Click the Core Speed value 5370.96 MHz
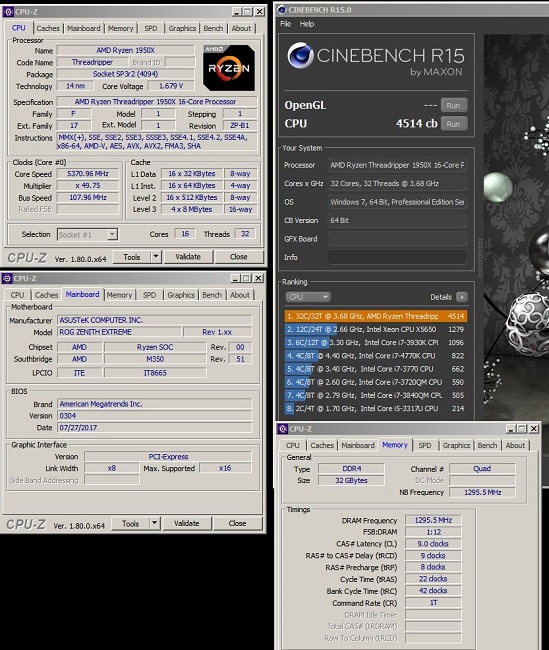Image resolution: width=549 pixels, height=650 pixels. 88,174
